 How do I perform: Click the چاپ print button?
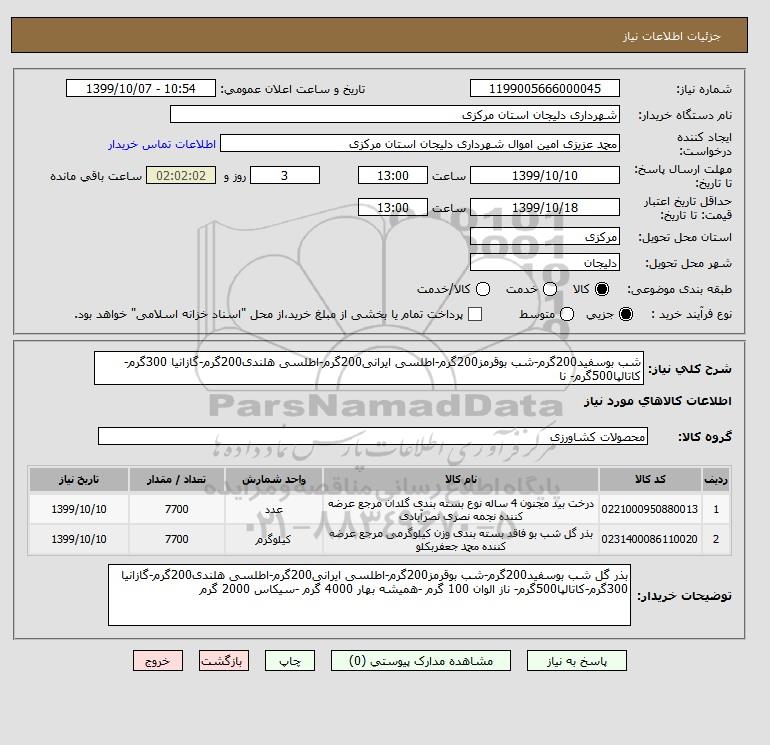click(x=290, y=661)
